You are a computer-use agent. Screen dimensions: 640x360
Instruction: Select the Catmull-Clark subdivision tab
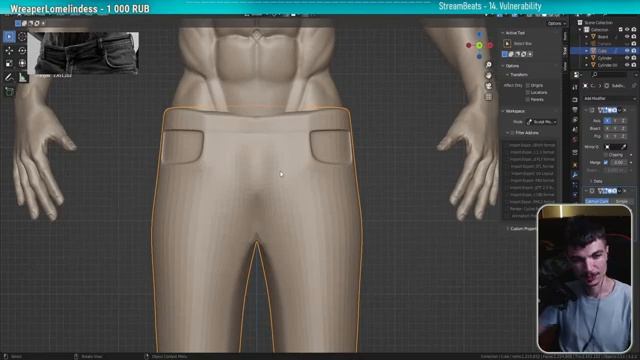pos(597,202)
